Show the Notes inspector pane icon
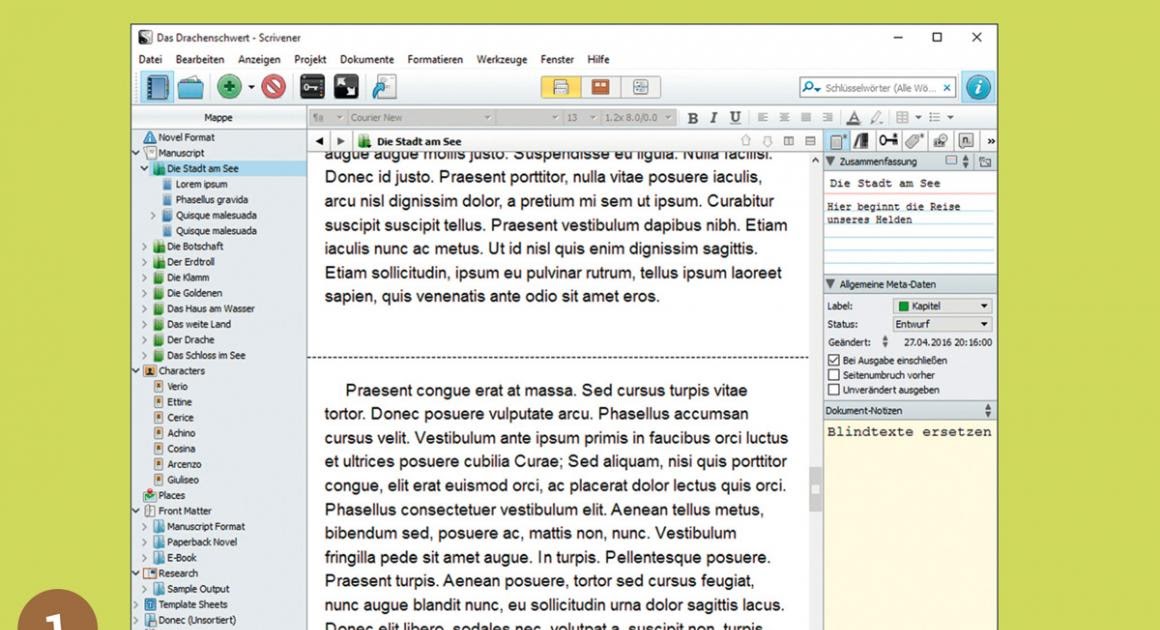Viewport: 1160px width, 630px height. (x=837, y=140)
